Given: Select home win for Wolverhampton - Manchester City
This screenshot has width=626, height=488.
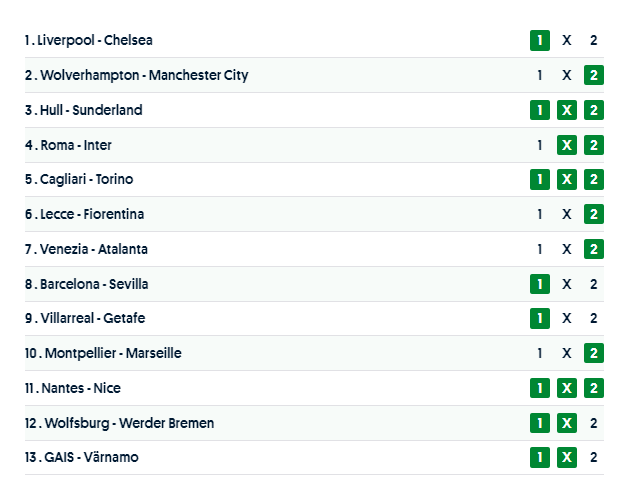Looking at the screenshot, I should coord(540,75).
